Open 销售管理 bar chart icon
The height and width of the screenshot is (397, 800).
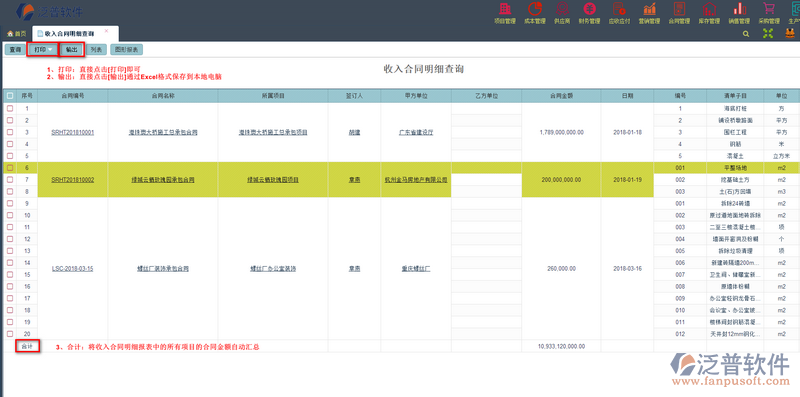pos(738,9)
